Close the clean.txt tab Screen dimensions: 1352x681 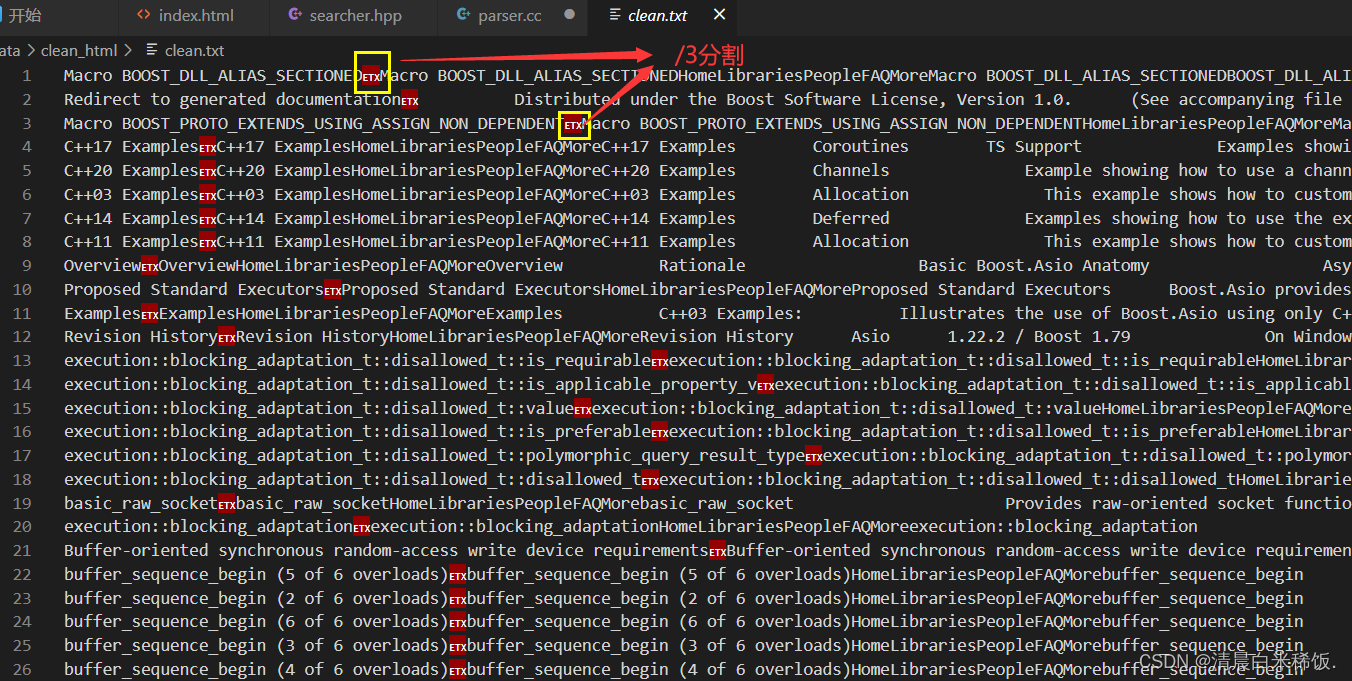(x=719, y=15)
